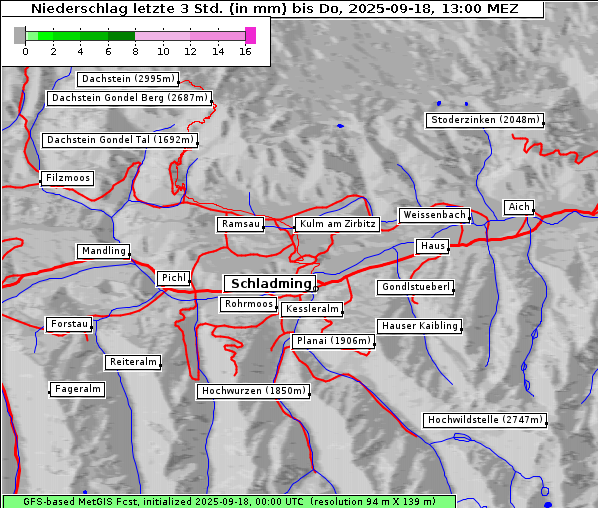The height and width of the screenshot is (508, 598).
Task: Click the magenta 16 mm legend swatch
Action: [x=251, y=35]
